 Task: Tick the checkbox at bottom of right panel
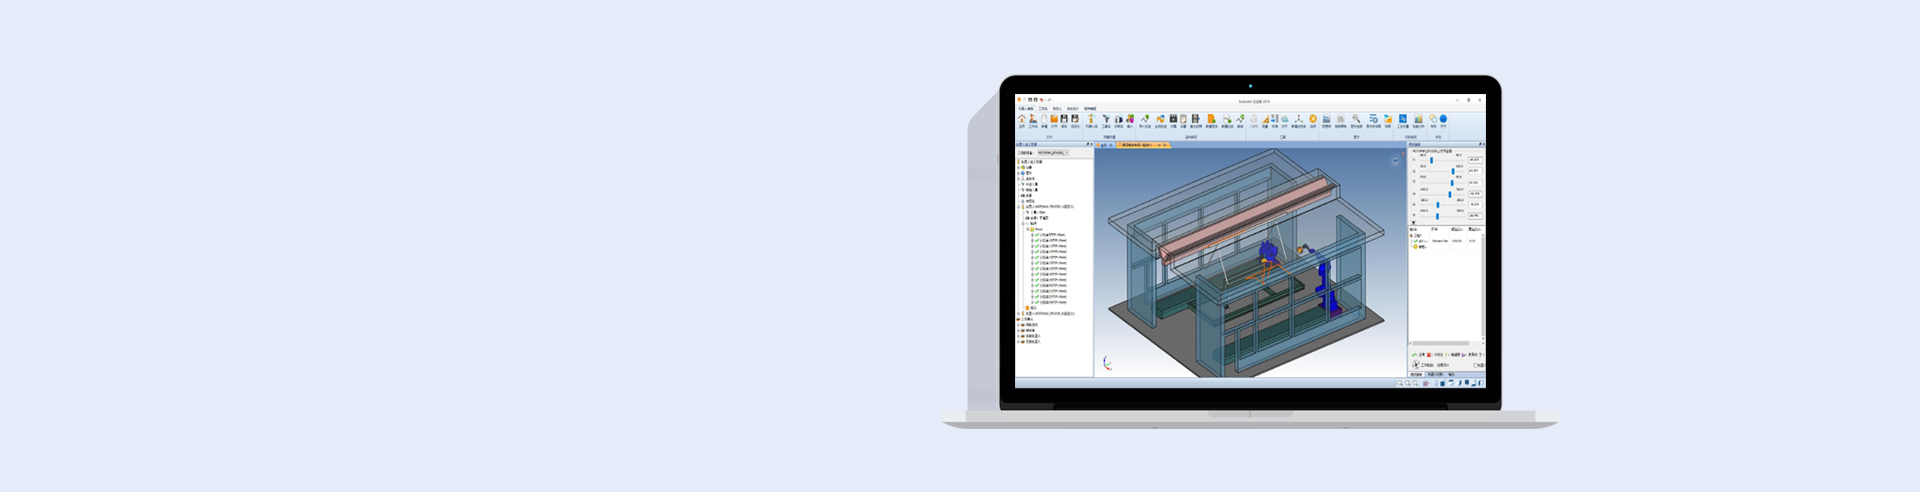pos(1474,365)
